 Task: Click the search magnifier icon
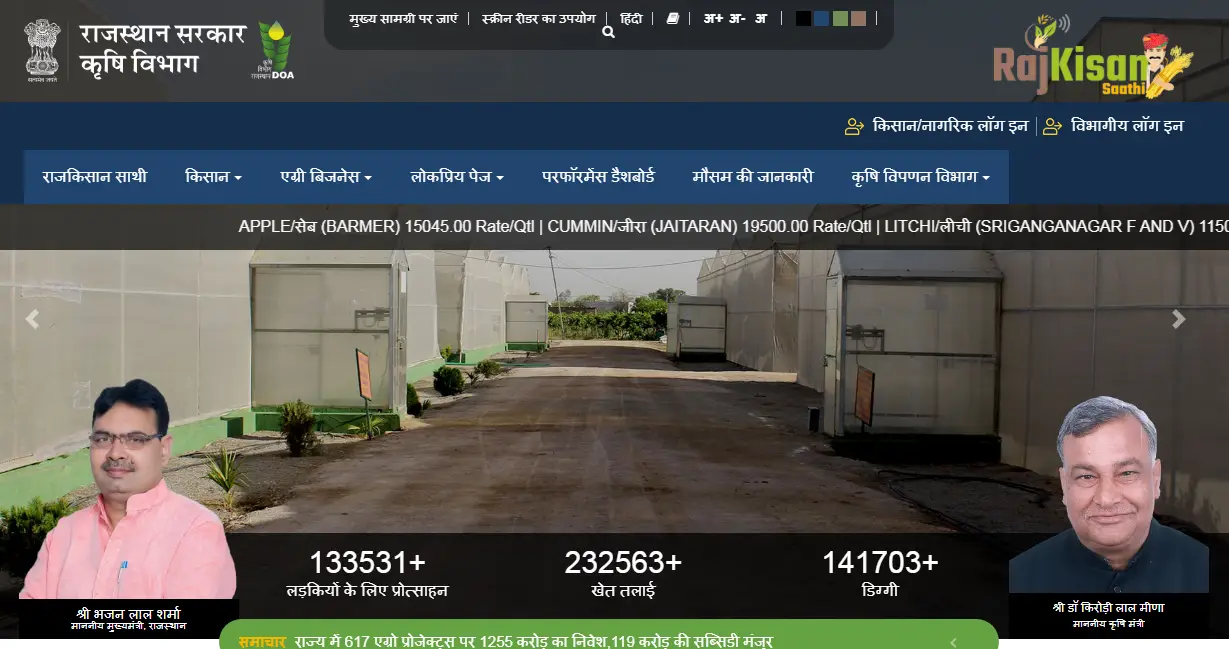[608, 32]
